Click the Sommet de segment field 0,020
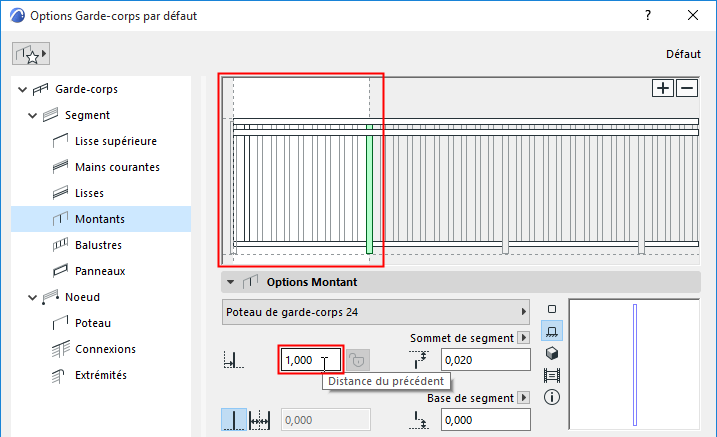This screenshot has height=437, width=717. tap(486, 360)
